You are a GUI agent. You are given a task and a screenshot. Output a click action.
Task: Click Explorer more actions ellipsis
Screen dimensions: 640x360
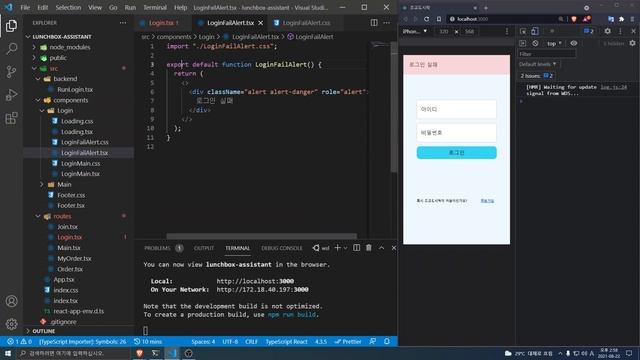123,23
